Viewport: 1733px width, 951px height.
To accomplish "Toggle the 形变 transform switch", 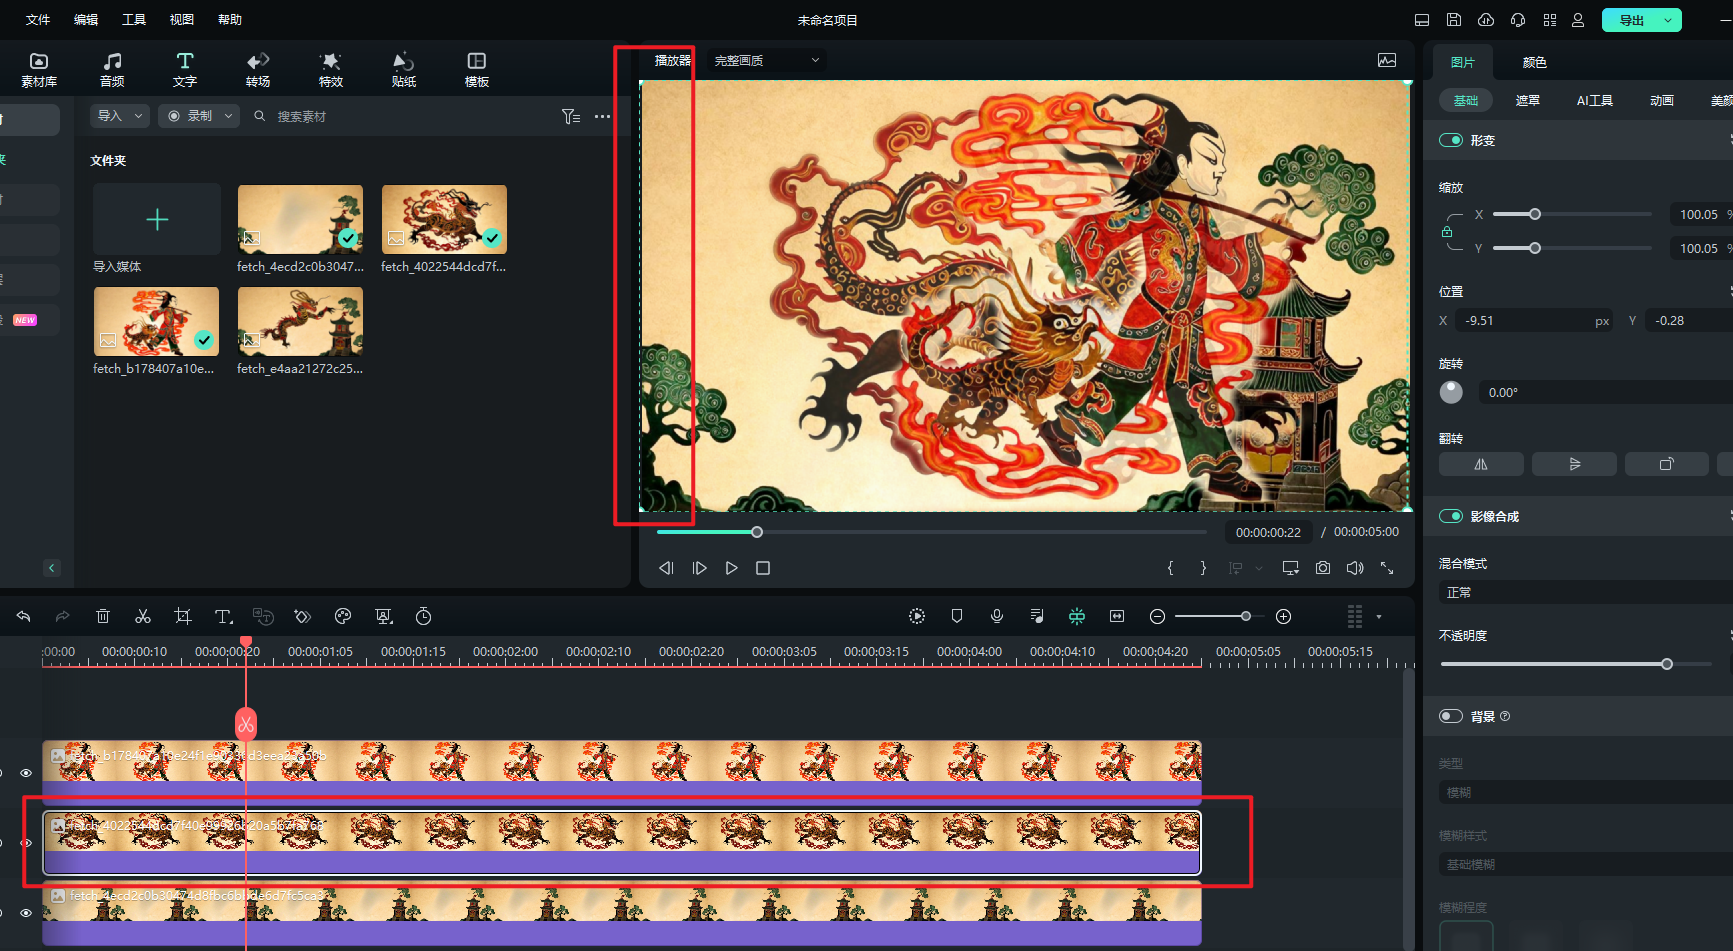I will click(x=1450, y=140).
